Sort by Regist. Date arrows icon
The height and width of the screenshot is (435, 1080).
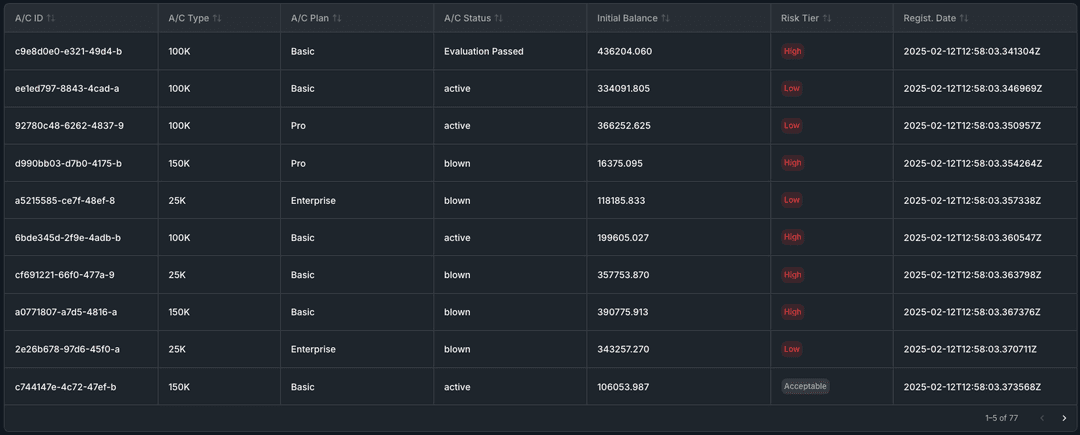pos(964,18)
